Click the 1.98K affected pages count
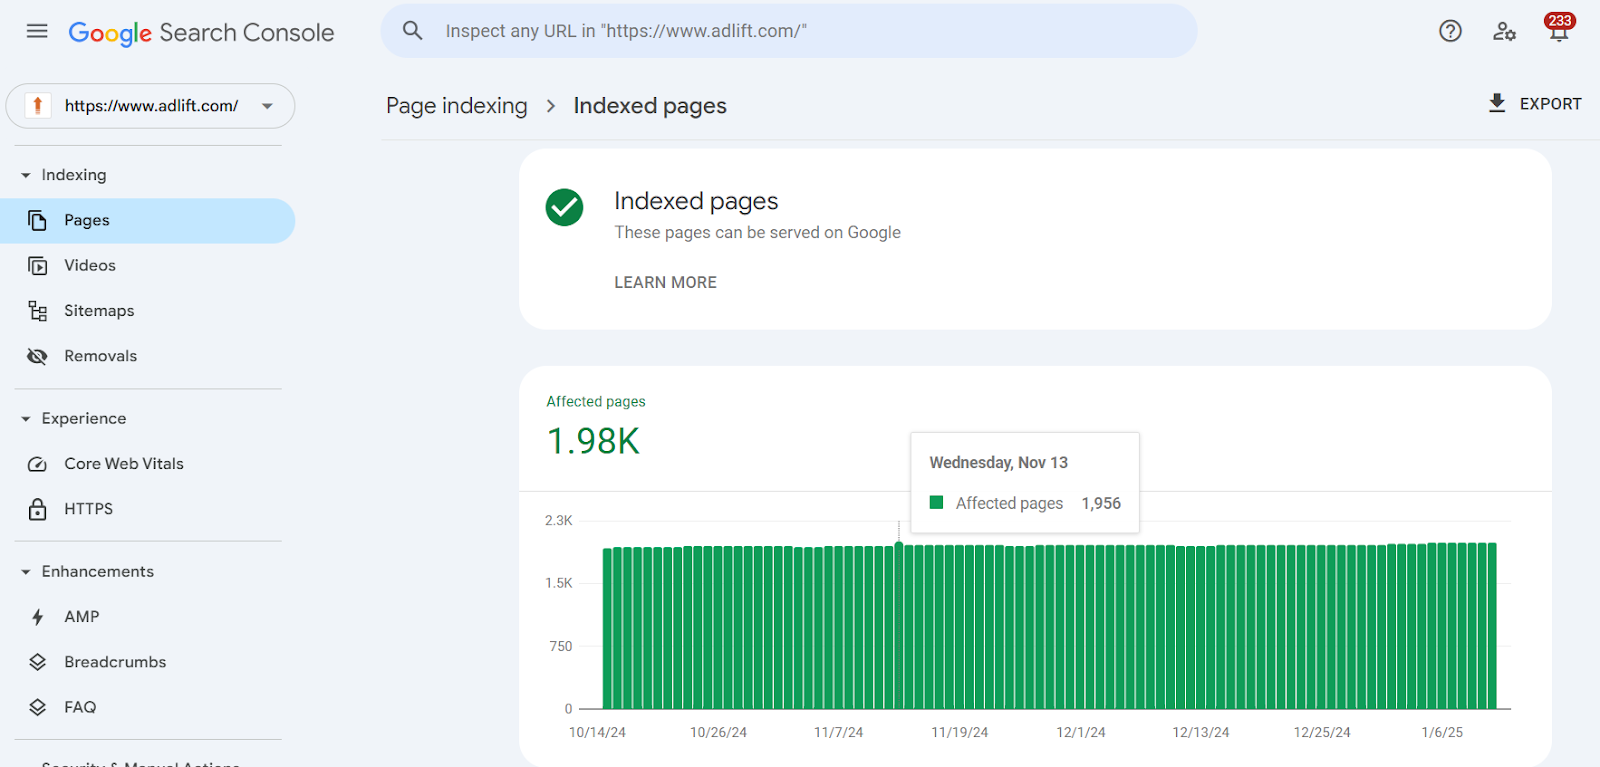1600x767 pixels. [x=594, y=441]
